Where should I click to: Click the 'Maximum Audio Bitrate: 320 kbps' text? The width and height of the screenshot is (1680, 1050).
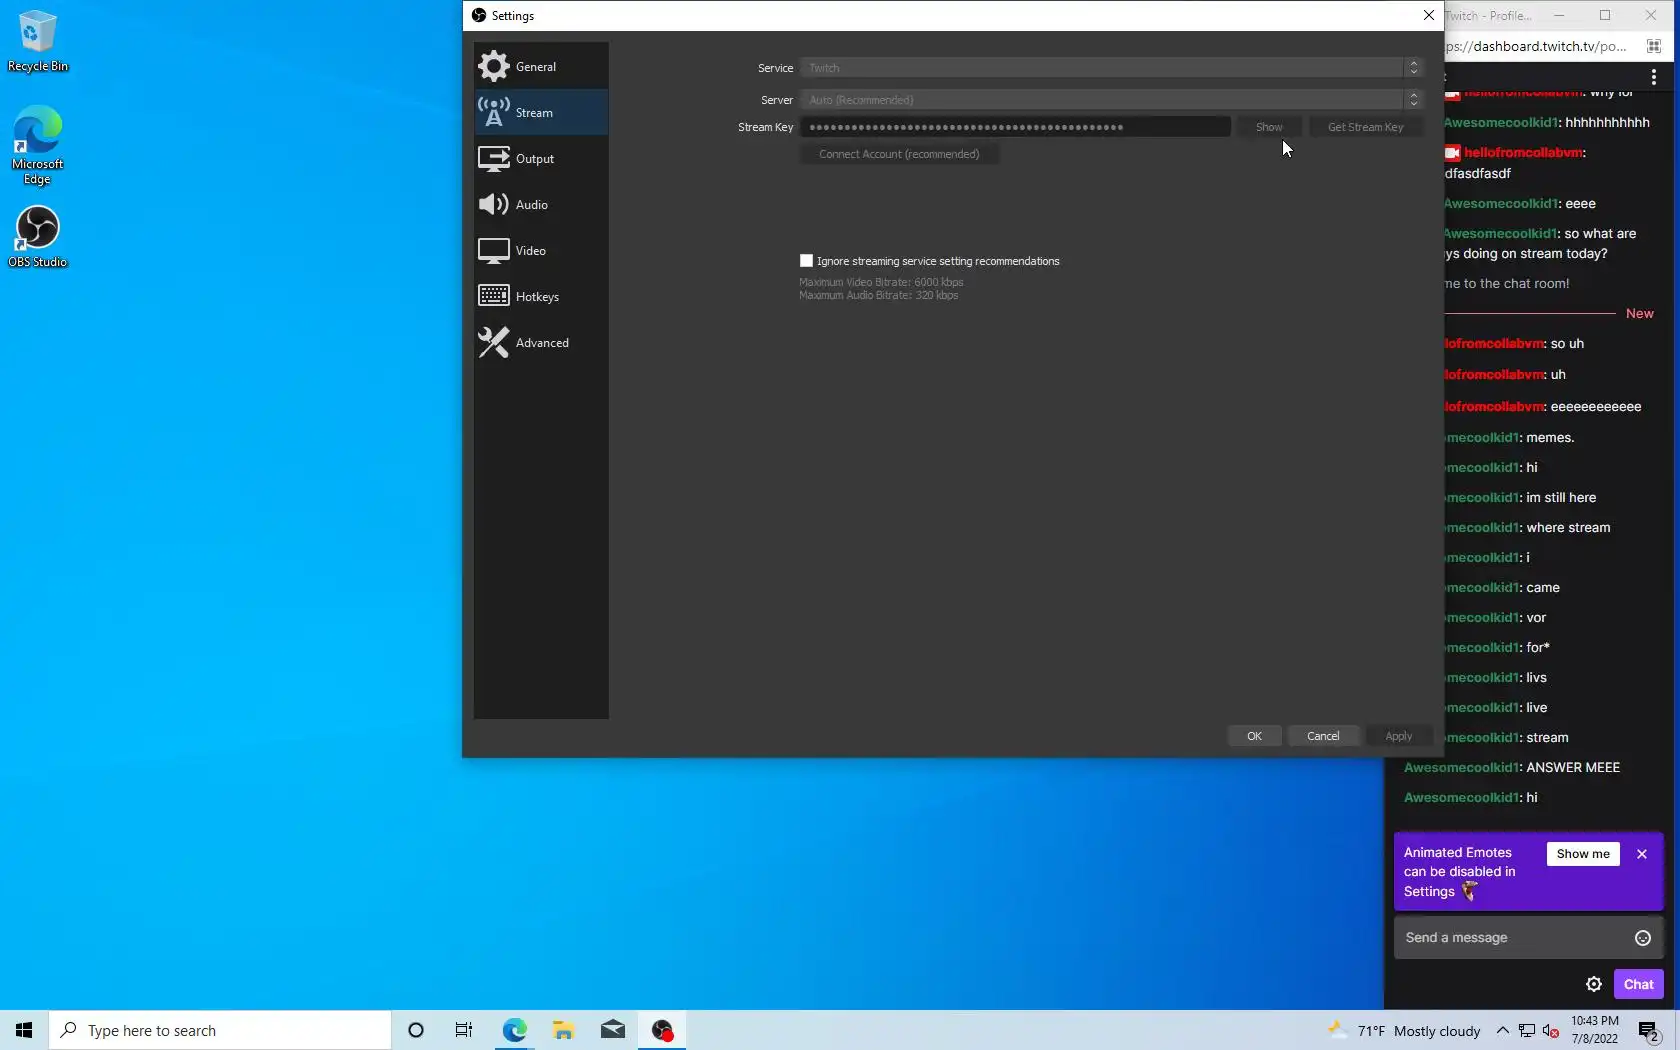pyautogui.click(x=878, y=296)
